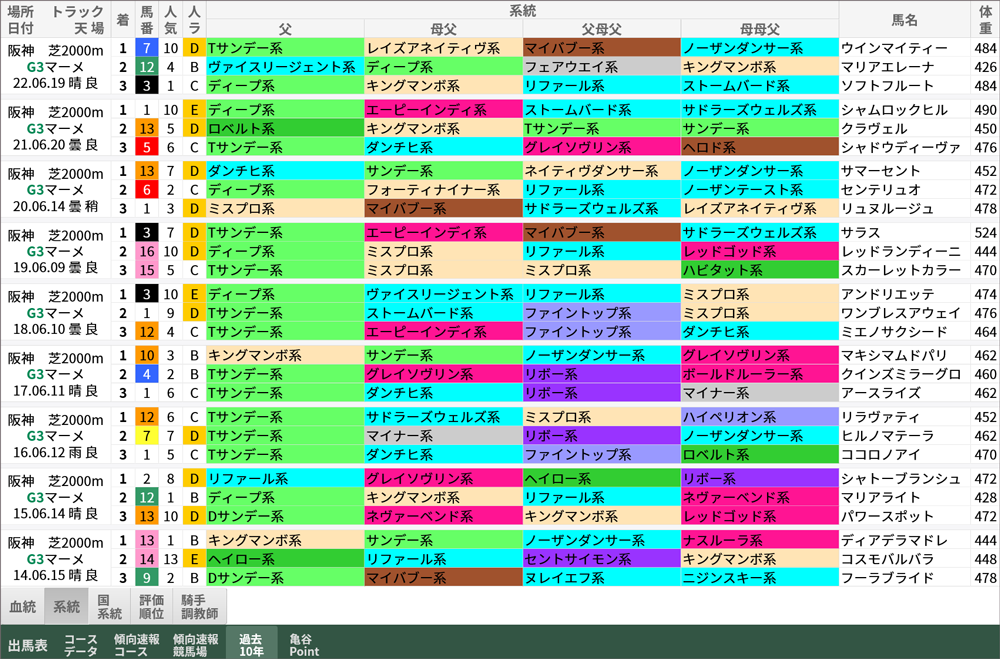
Task: Click horse name レッドランディーニ
Action: pyautogui.click(x=901, y=251)
